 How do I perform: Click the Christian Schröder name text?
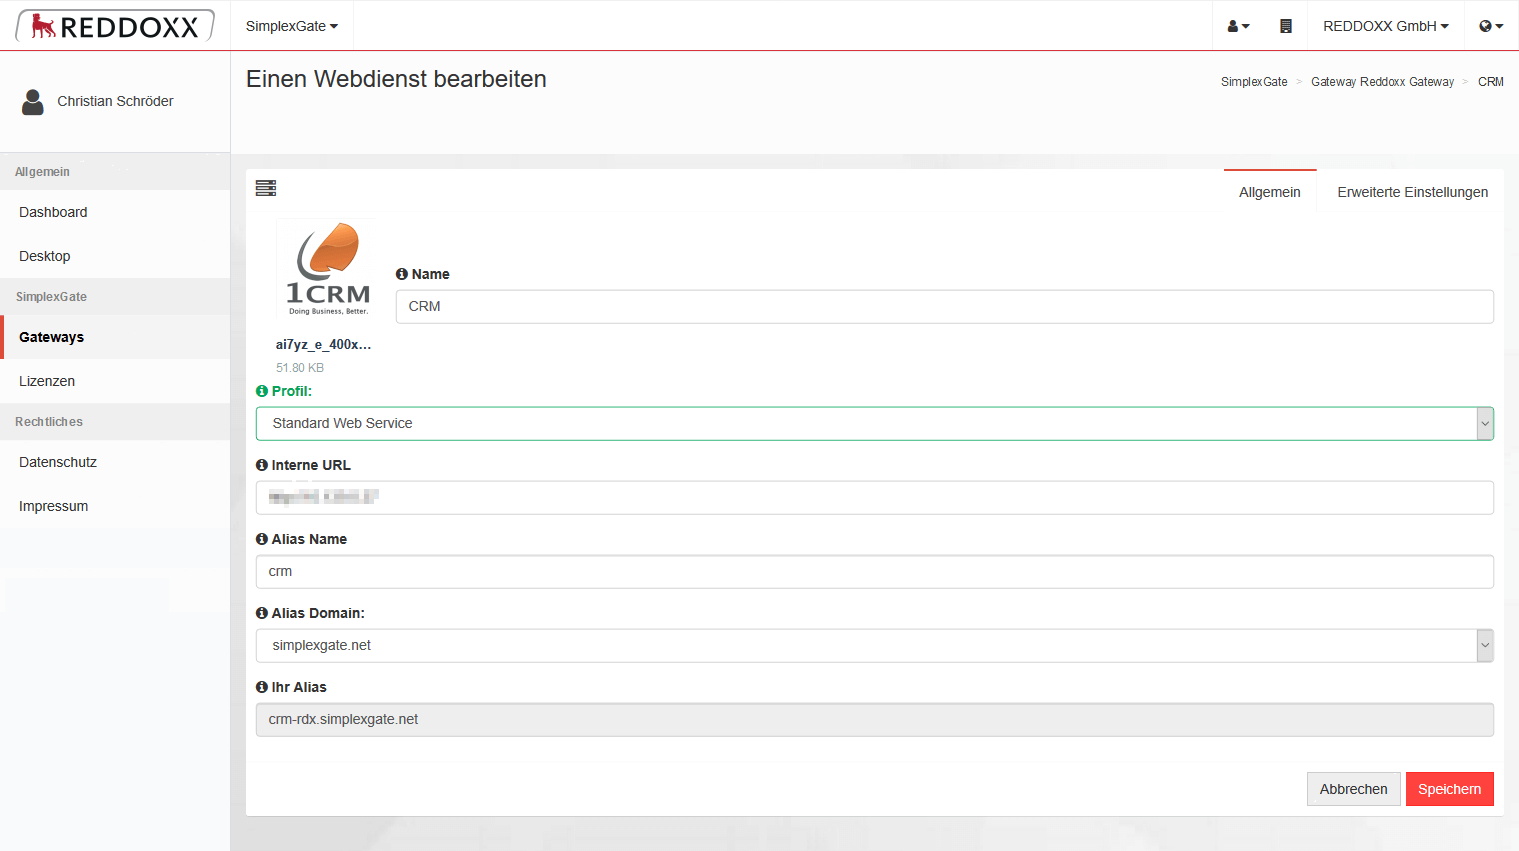pyautogui.click(x=115, y=101)
